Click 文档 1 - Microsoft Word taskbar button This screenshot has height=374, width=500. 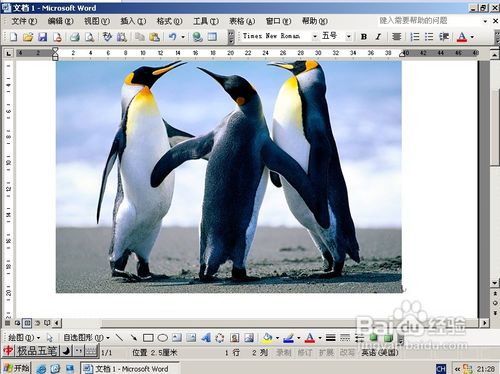pyautogui.click(x=130, y=368)
